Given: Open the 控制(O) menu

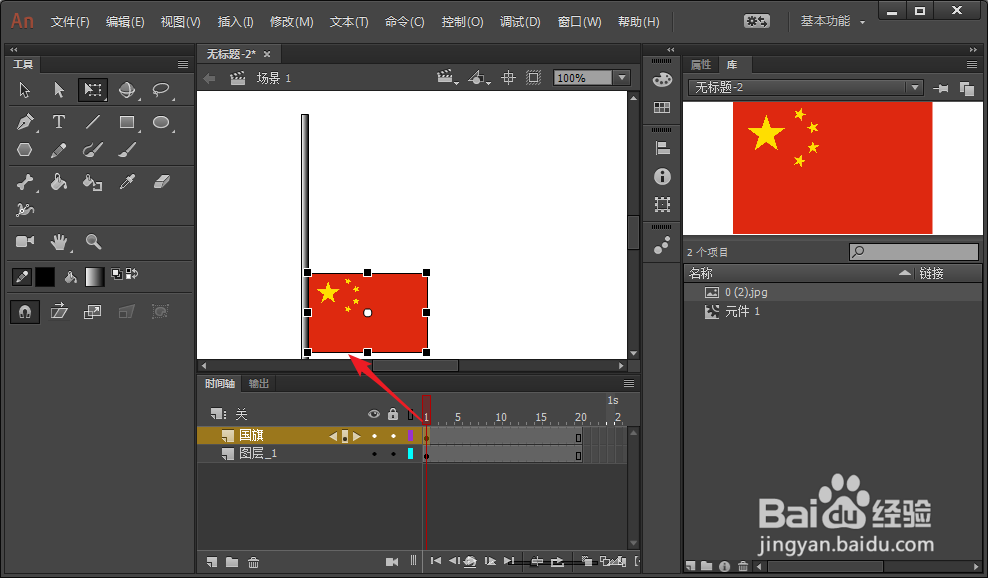Looking at the screenshot, I should [x=462, y=22].
